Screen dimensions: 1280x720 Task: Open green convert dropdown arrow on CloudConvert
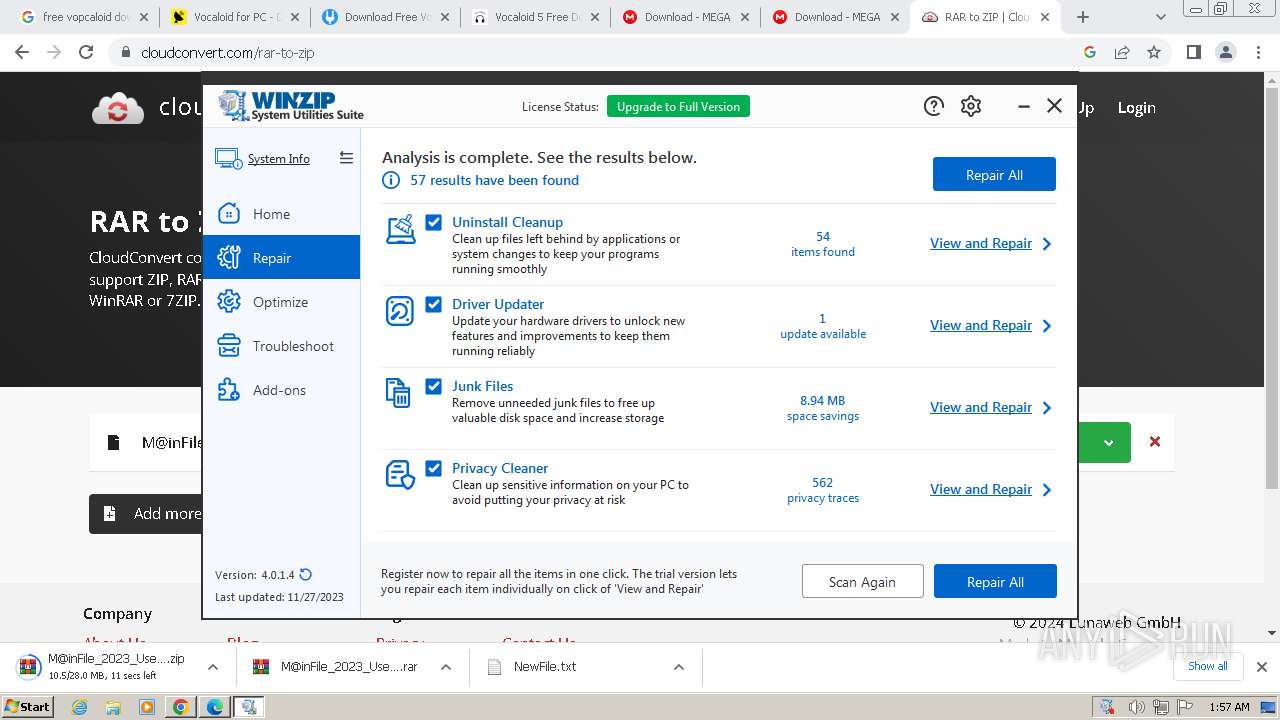tap(1108, 442)
